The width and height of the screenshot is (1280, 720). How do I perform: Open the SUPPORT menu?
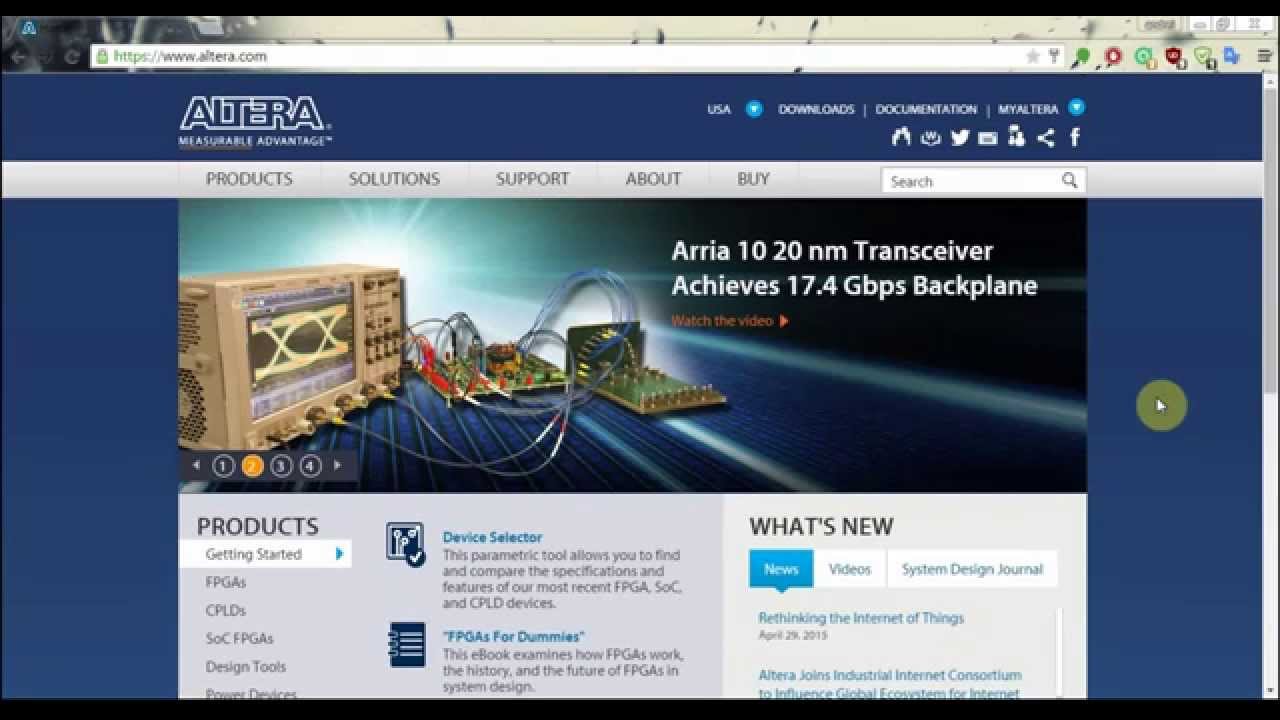532,179
